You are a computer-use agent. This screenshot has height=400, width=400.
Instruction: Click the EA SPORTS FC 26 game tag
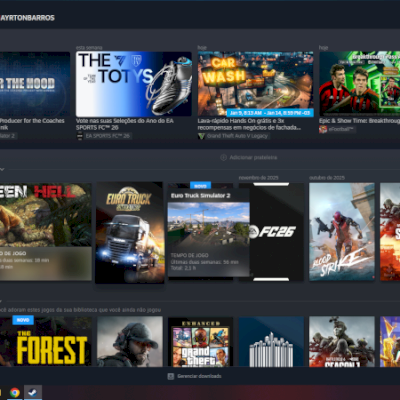pyautogui.click(x=108, y=136)
